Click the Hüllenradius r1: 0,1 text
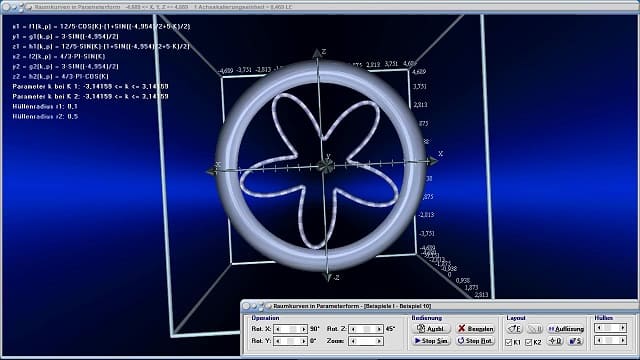 coord(45,107)
